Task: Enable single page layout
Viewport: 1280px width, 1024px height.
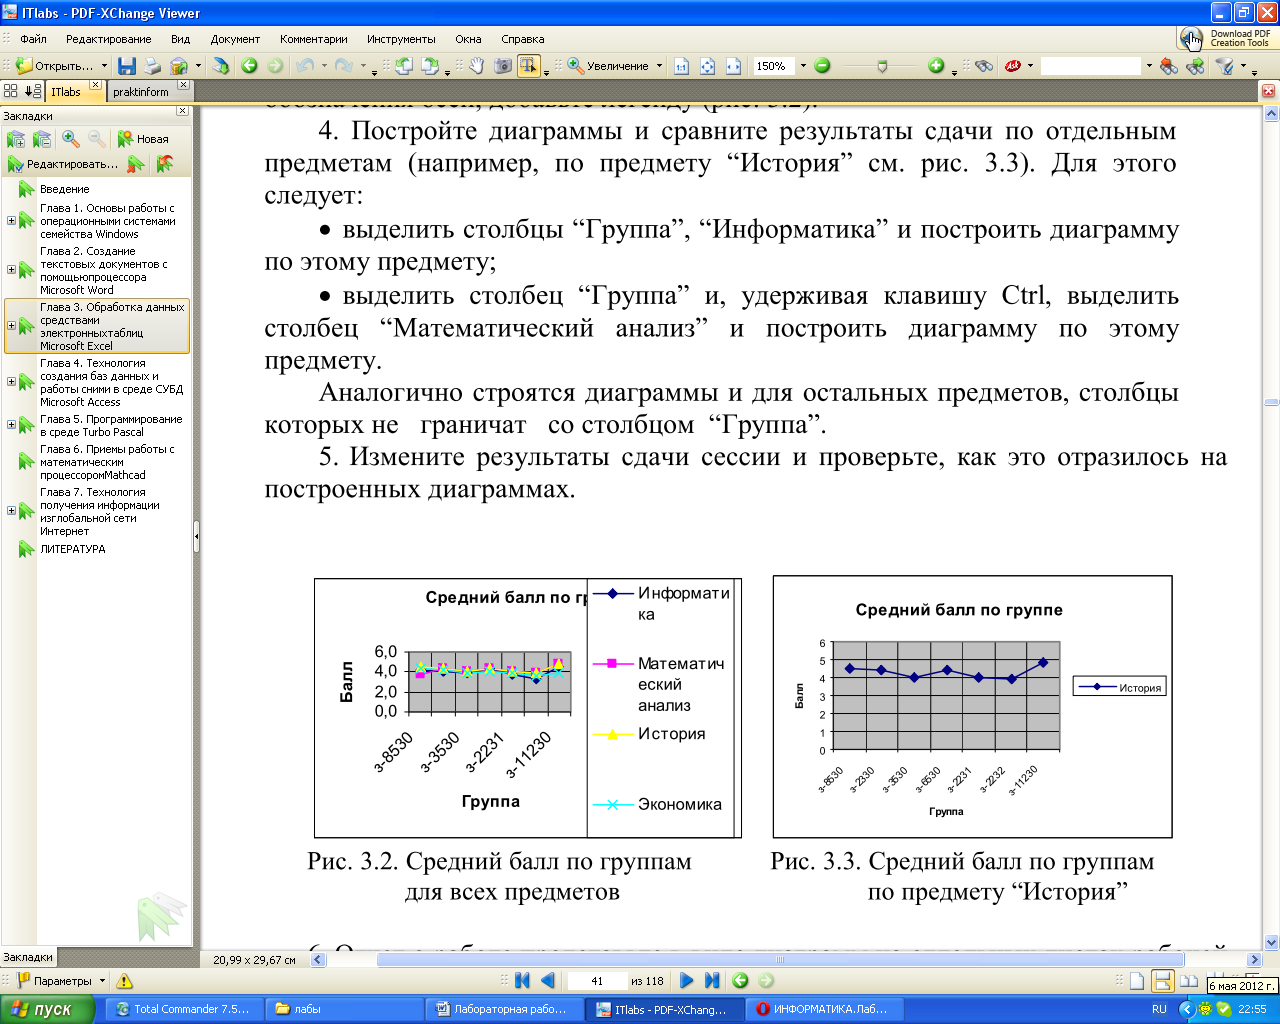Action: pos(1137,981)
